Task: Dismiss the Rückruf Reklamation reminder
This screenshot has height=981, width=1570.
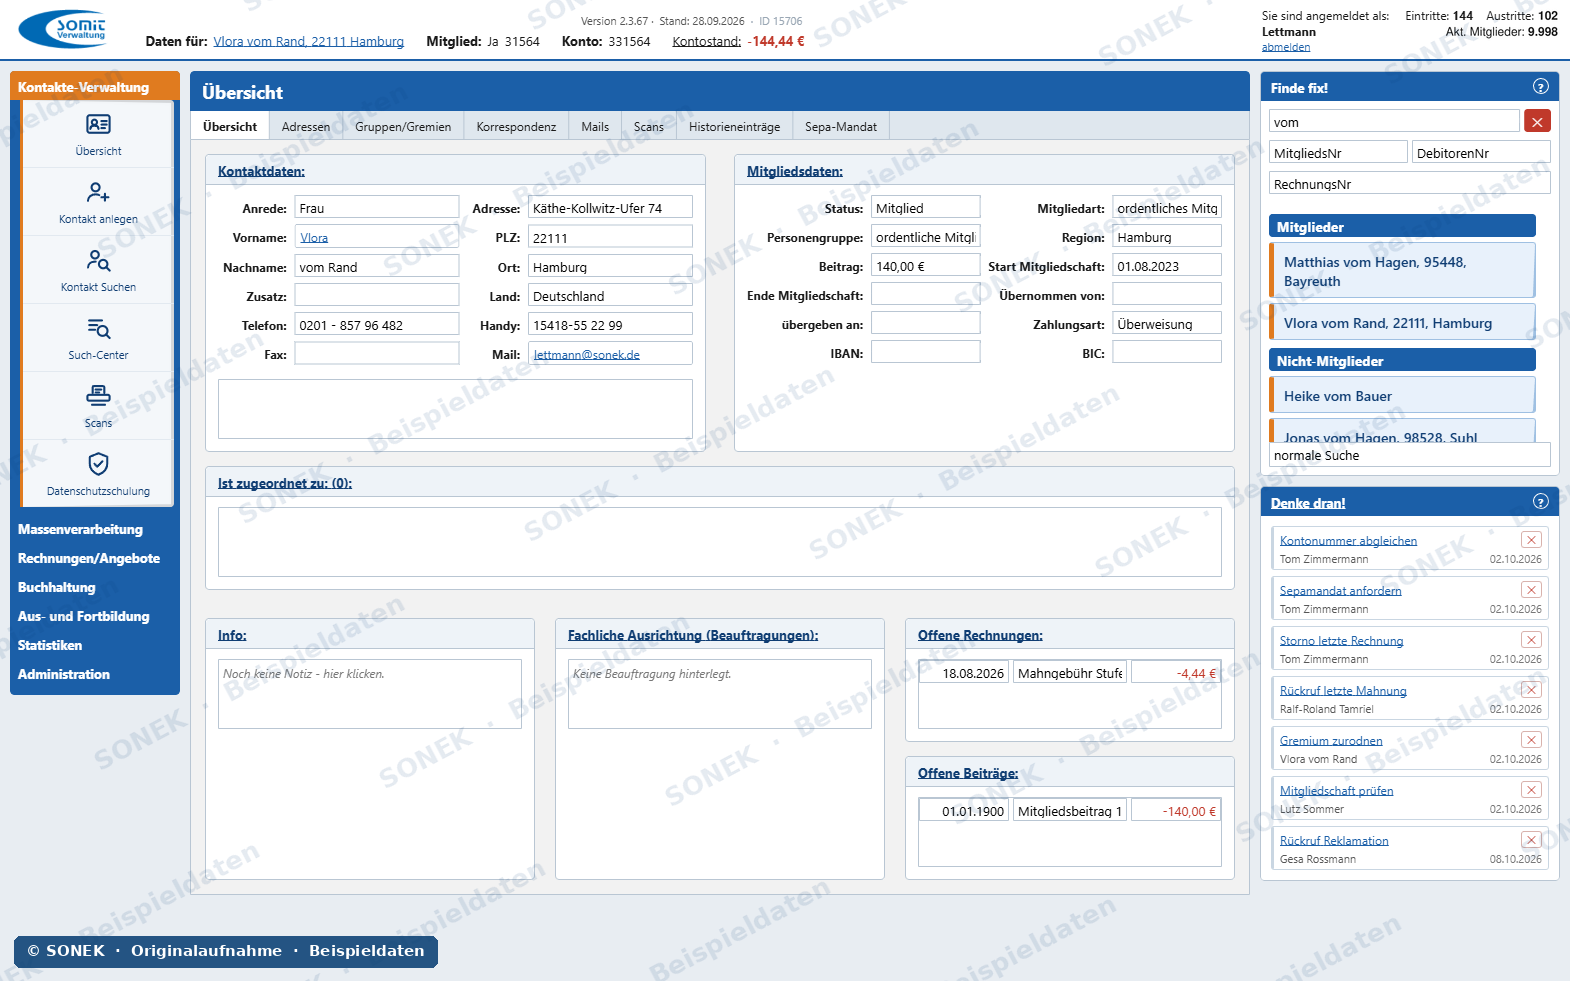Action: click(x=1531, y=840)
